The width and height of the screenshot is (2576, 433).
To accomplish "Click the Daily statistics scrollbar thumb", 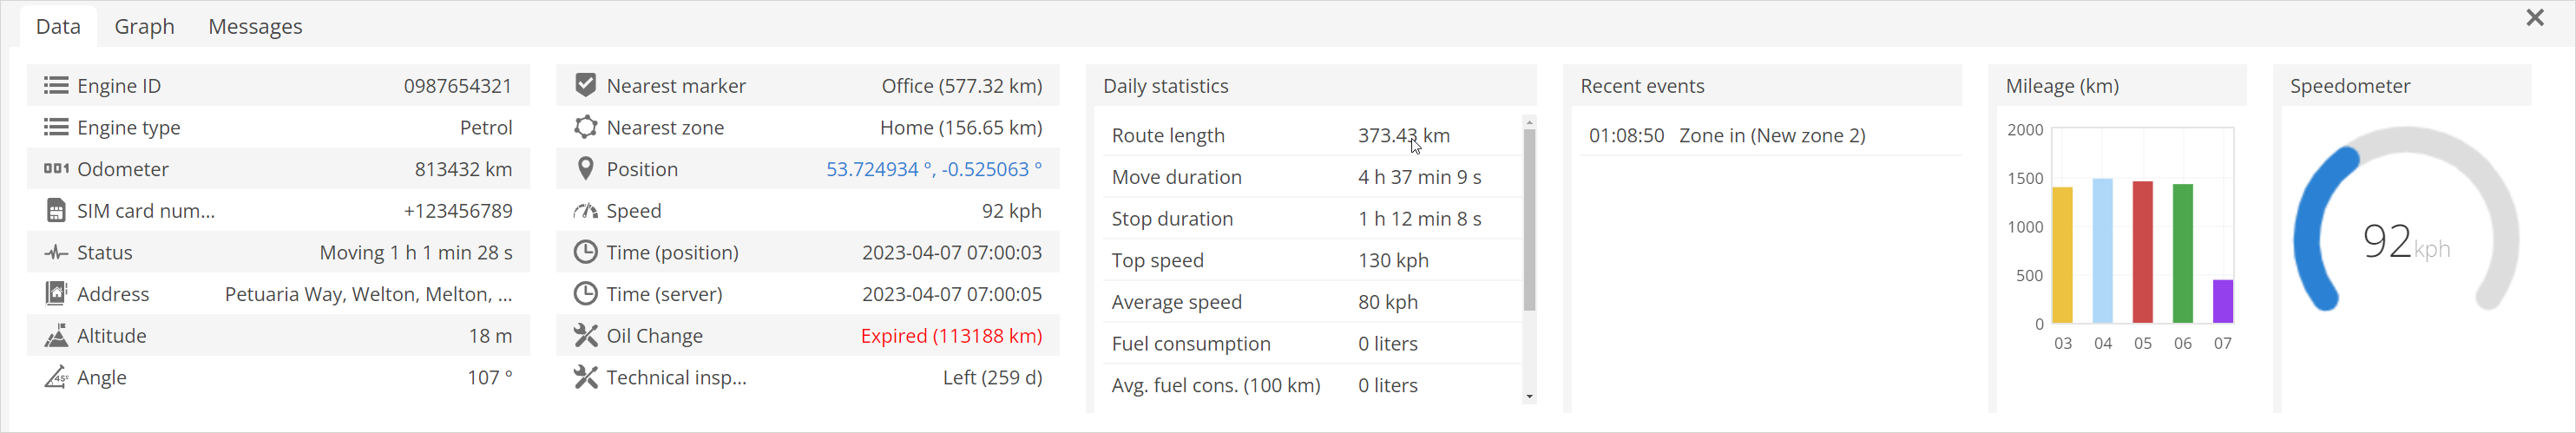I will tap(1529, 220).
